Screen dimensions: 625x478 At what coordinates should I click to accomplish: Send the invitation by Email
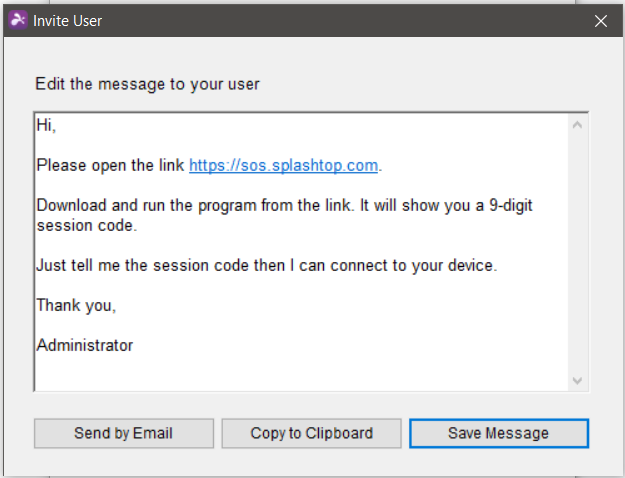point(124,433)
